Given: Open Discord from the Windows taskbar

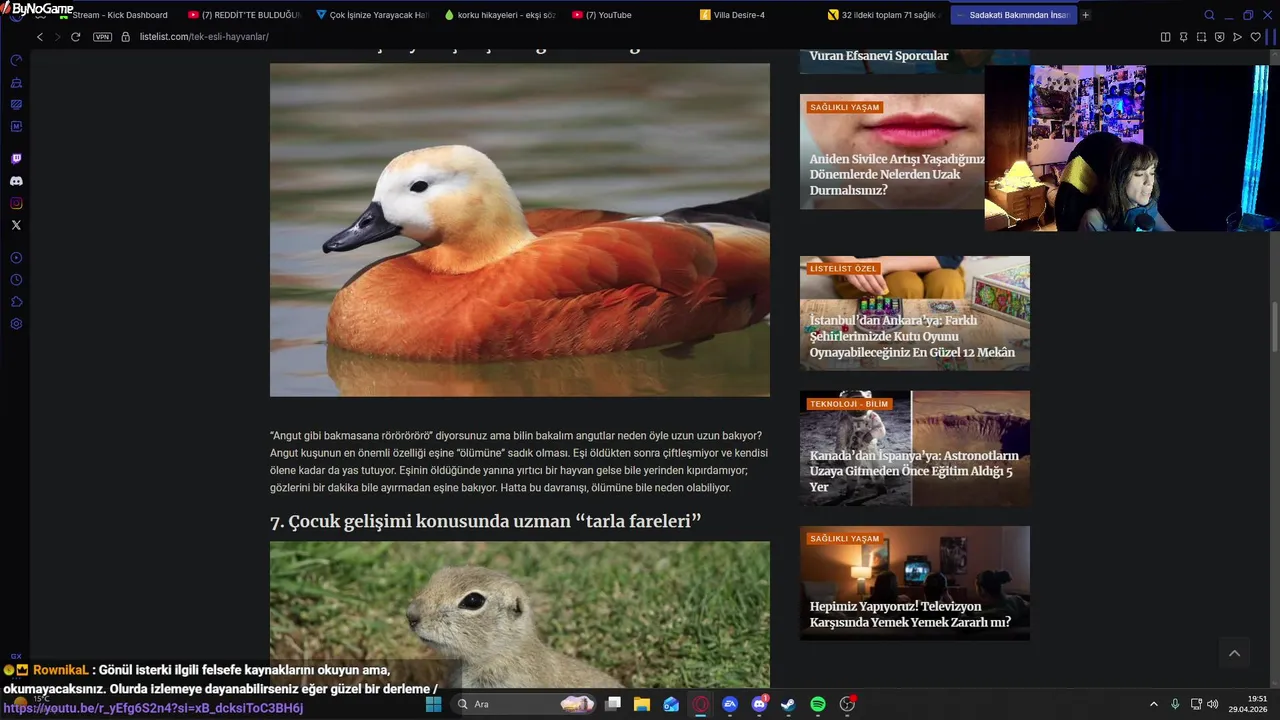Looking at the screenshot, I should (x=759, y=704).
